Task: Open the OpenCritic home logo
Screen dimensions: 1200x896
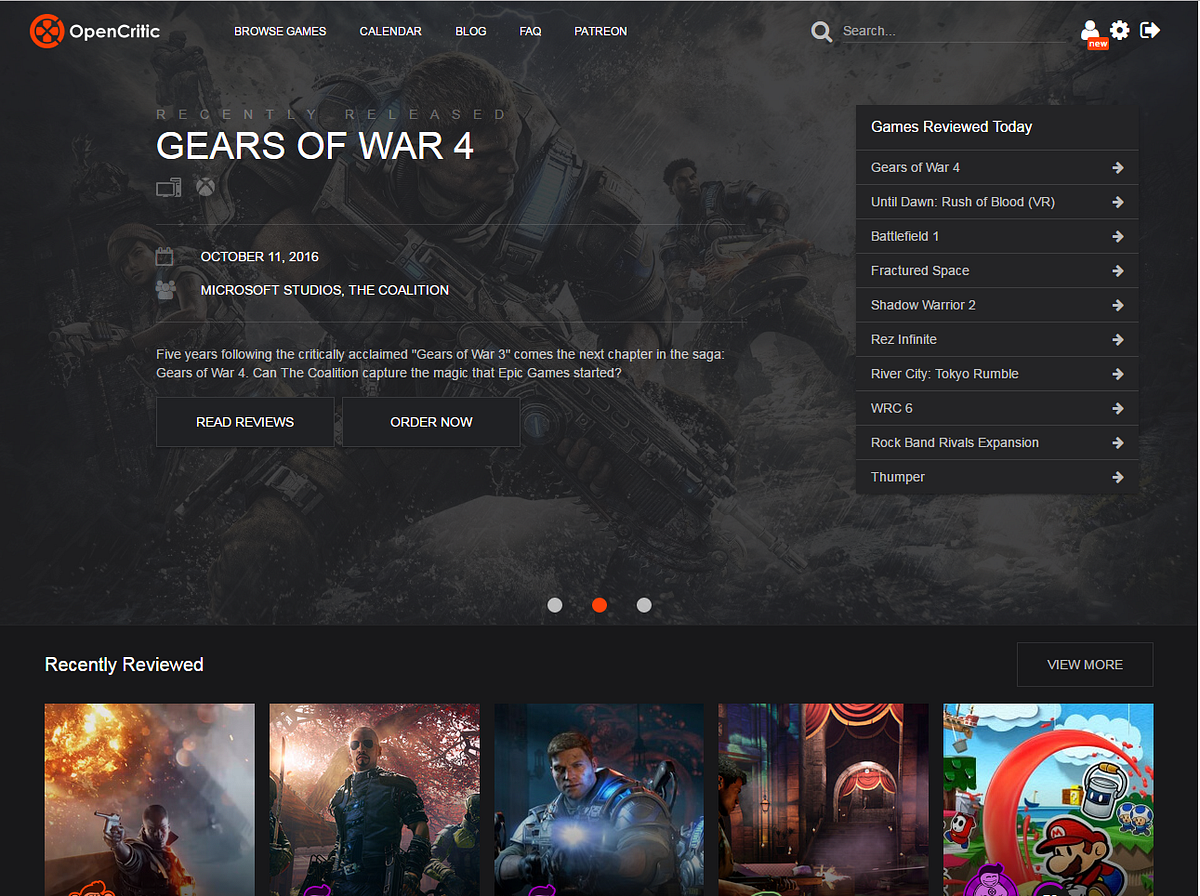Action: click(94, 30)
